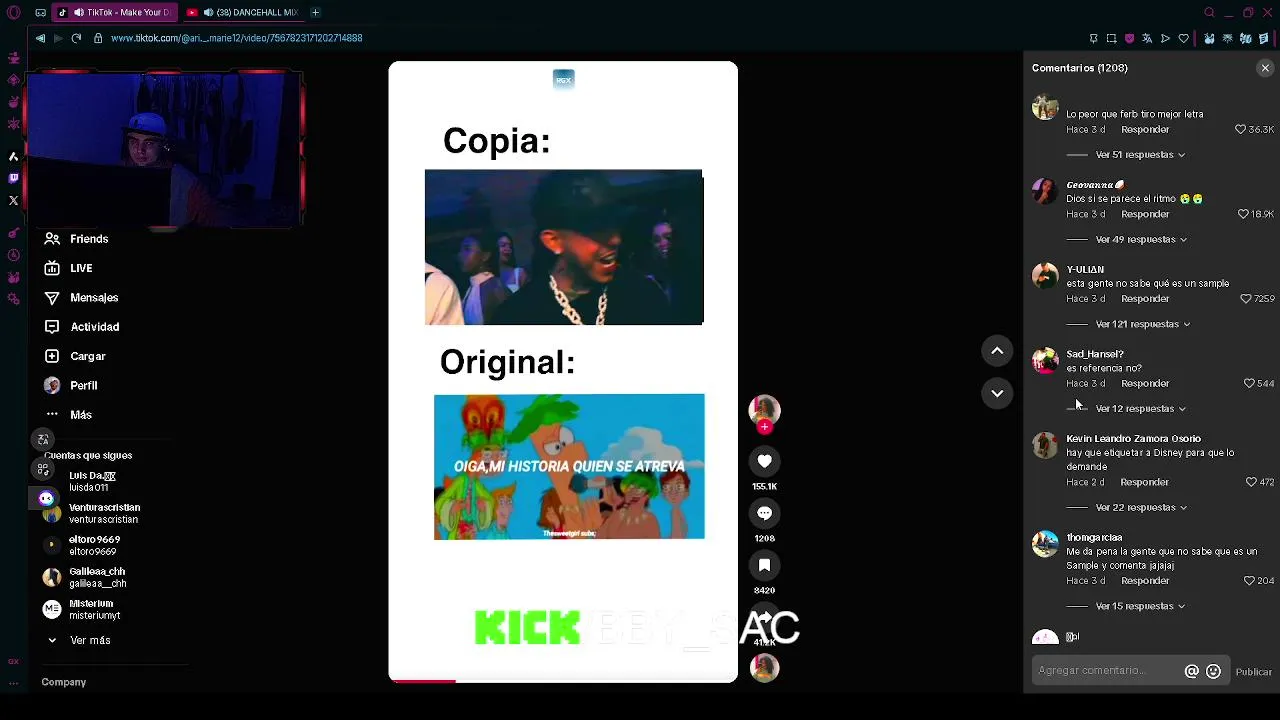Go to next video arrow
Viewport: 1280px width, 720px height.
[997, 394]
